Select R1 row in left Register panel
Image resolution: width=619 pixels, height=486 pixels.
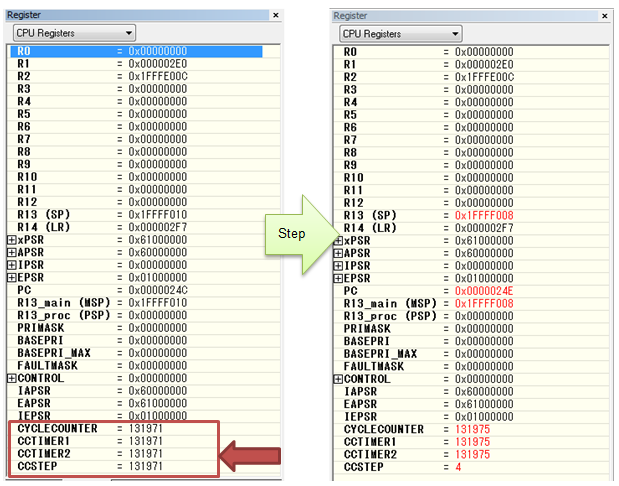(x=144, y=64)
